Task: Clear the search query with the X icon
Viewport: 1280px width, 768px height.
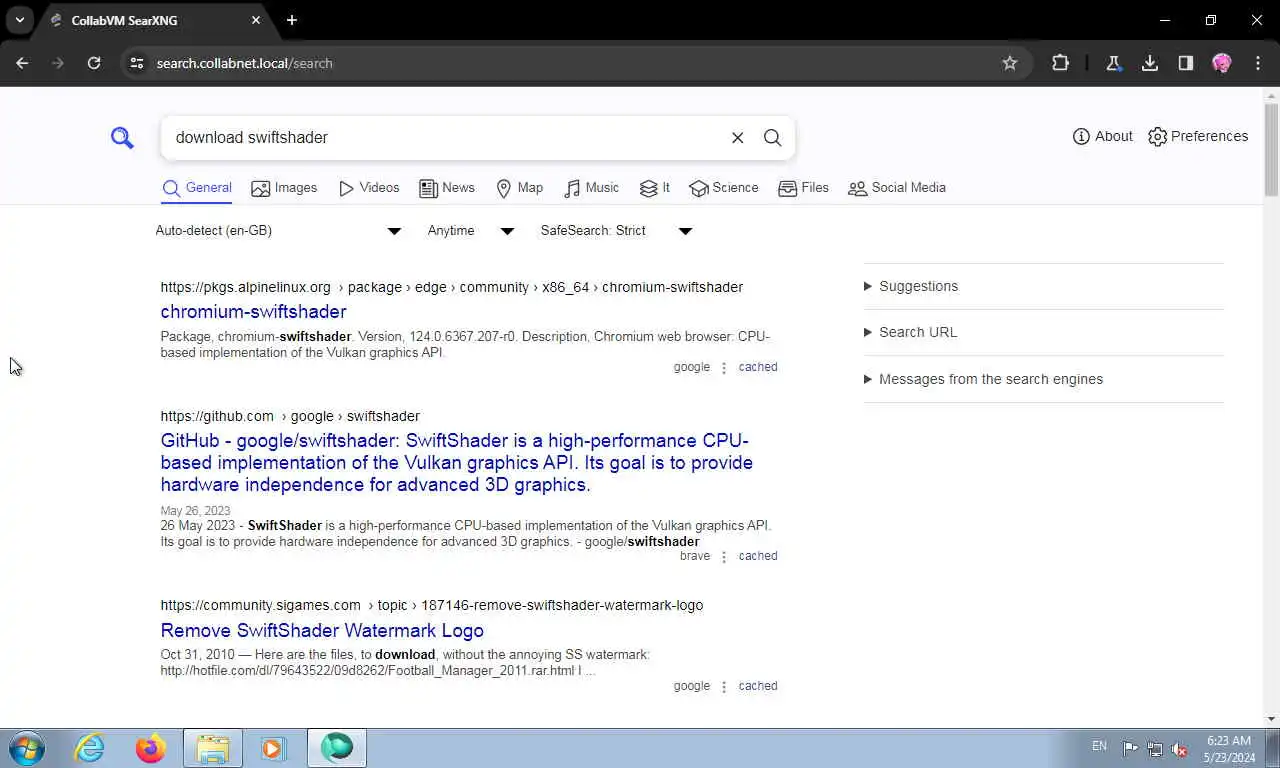Action: (737, 138)
